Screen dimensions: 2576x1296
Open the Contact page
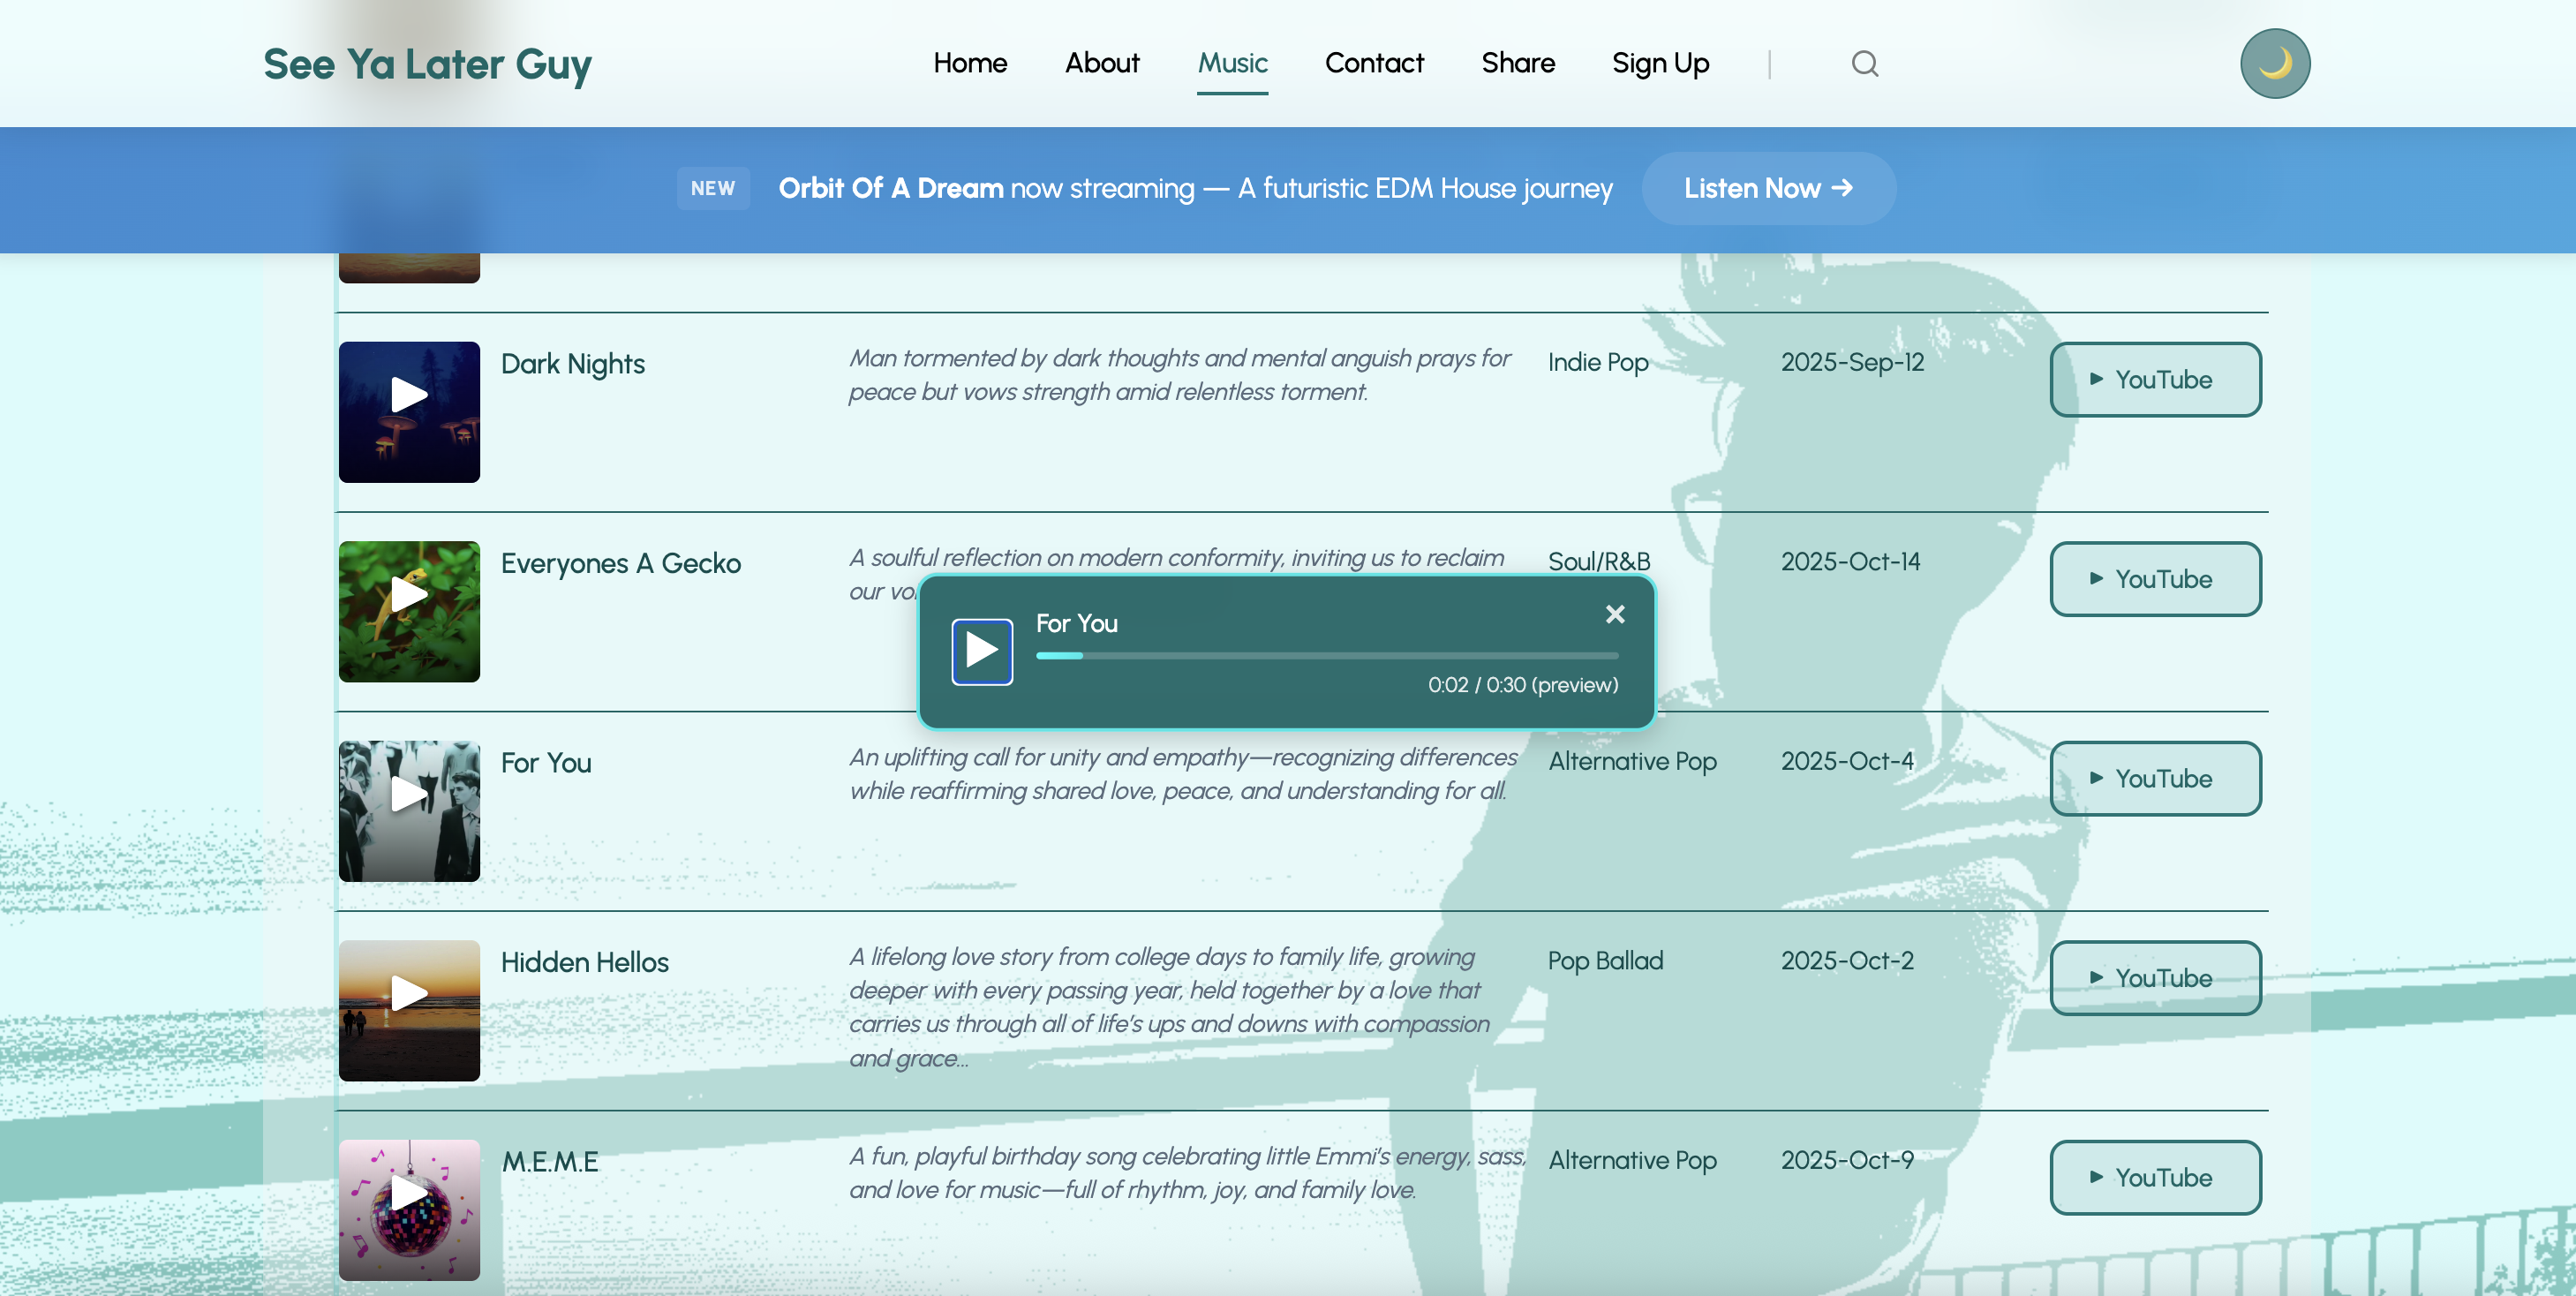coord(1374,63)
